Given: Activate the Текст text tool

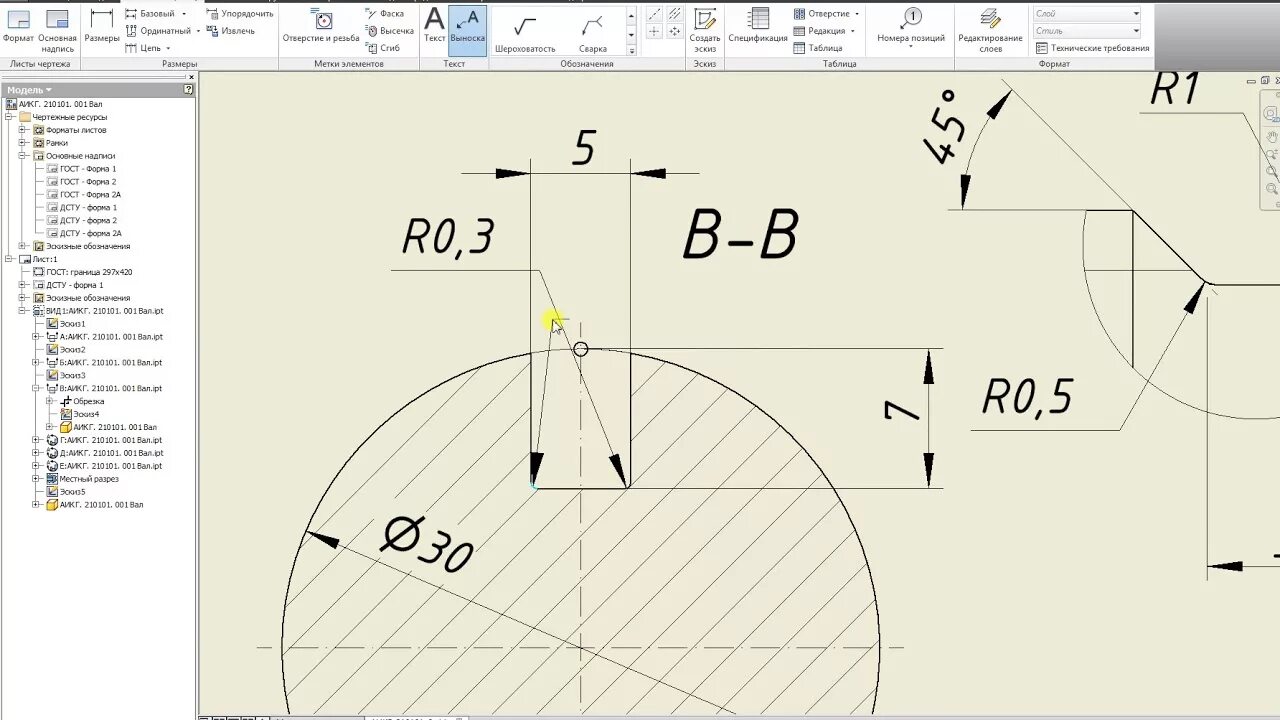Looking at the screenshot, I should tap(434, 26).
